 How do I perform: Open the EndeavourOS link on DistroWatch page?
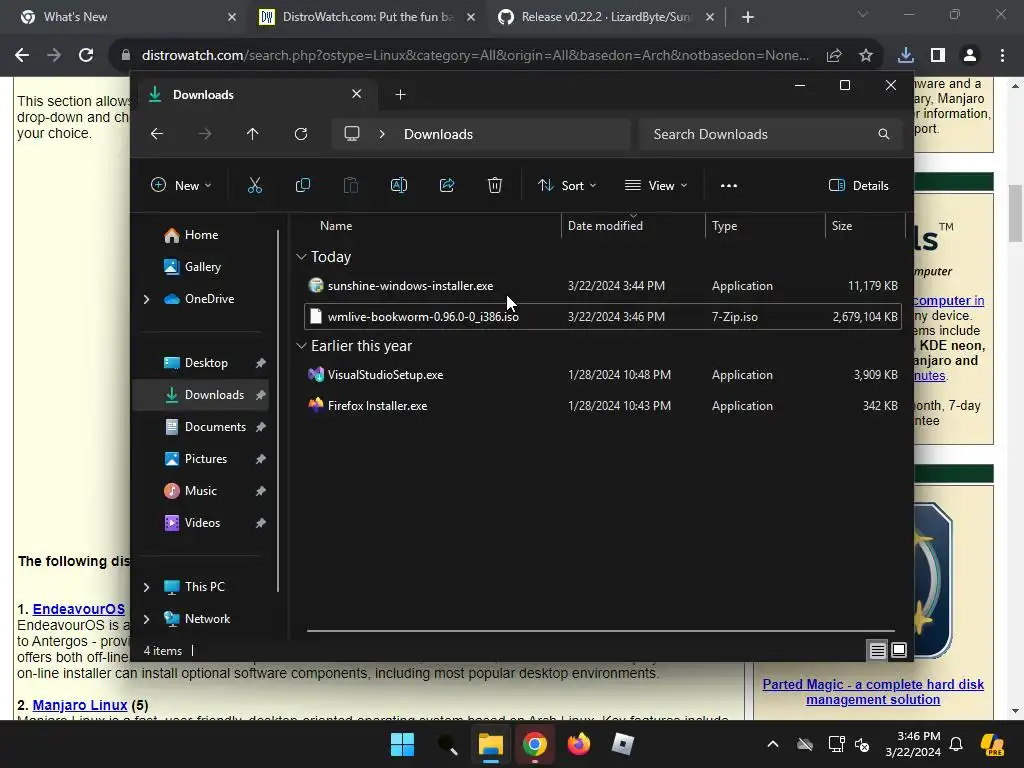[78, 609]
